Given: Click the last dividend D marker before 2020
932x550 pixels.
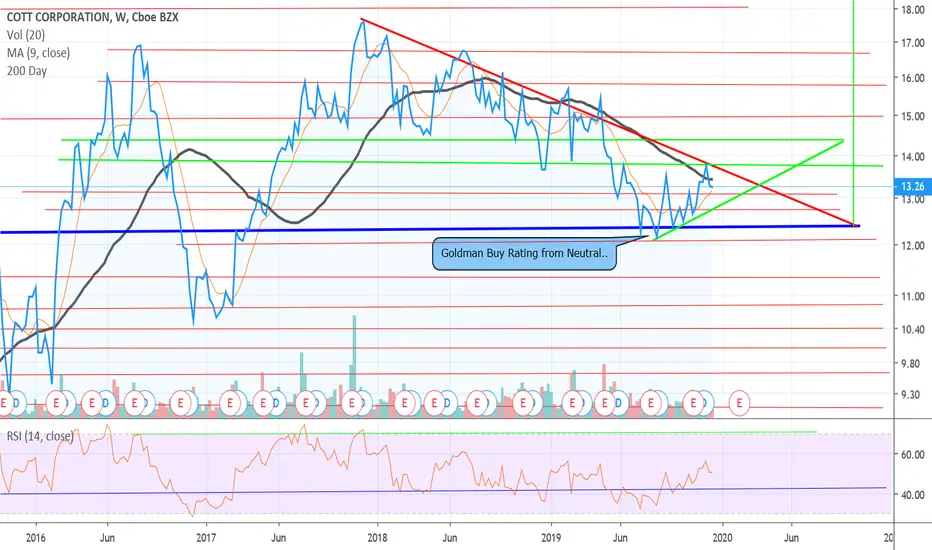Looking at the screenshot, I should tap(706, 403).
